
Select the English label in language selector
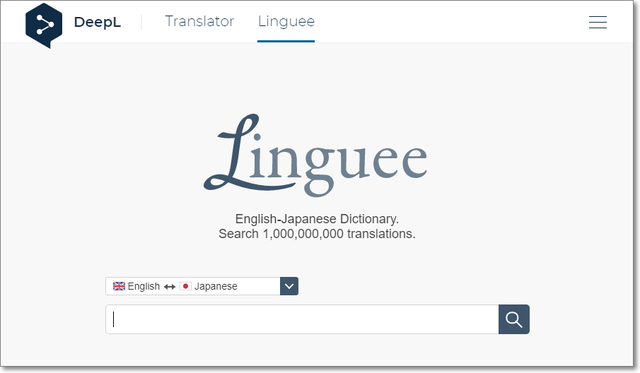144,286
